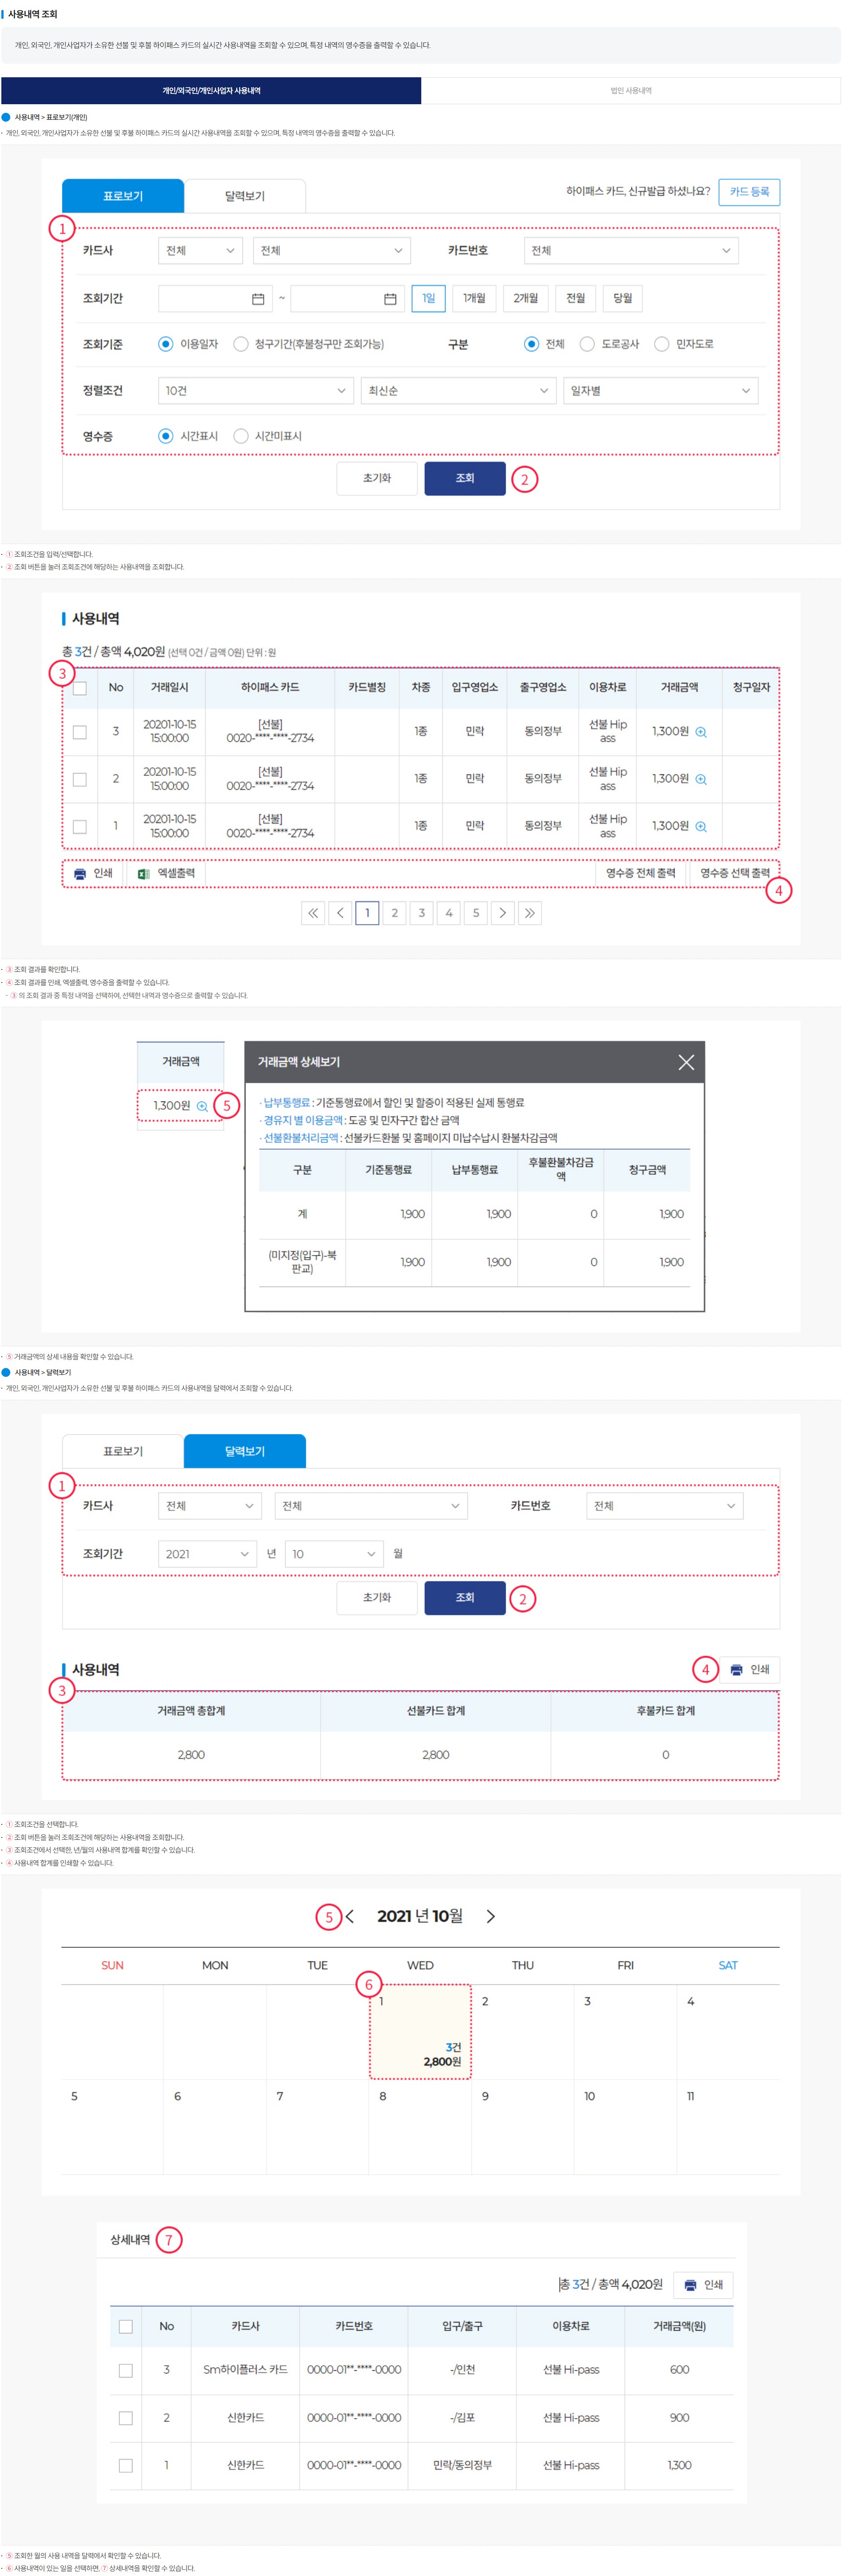
Task: Select the blue active 표로보기 tab
Action: click(x=123, y=196)
